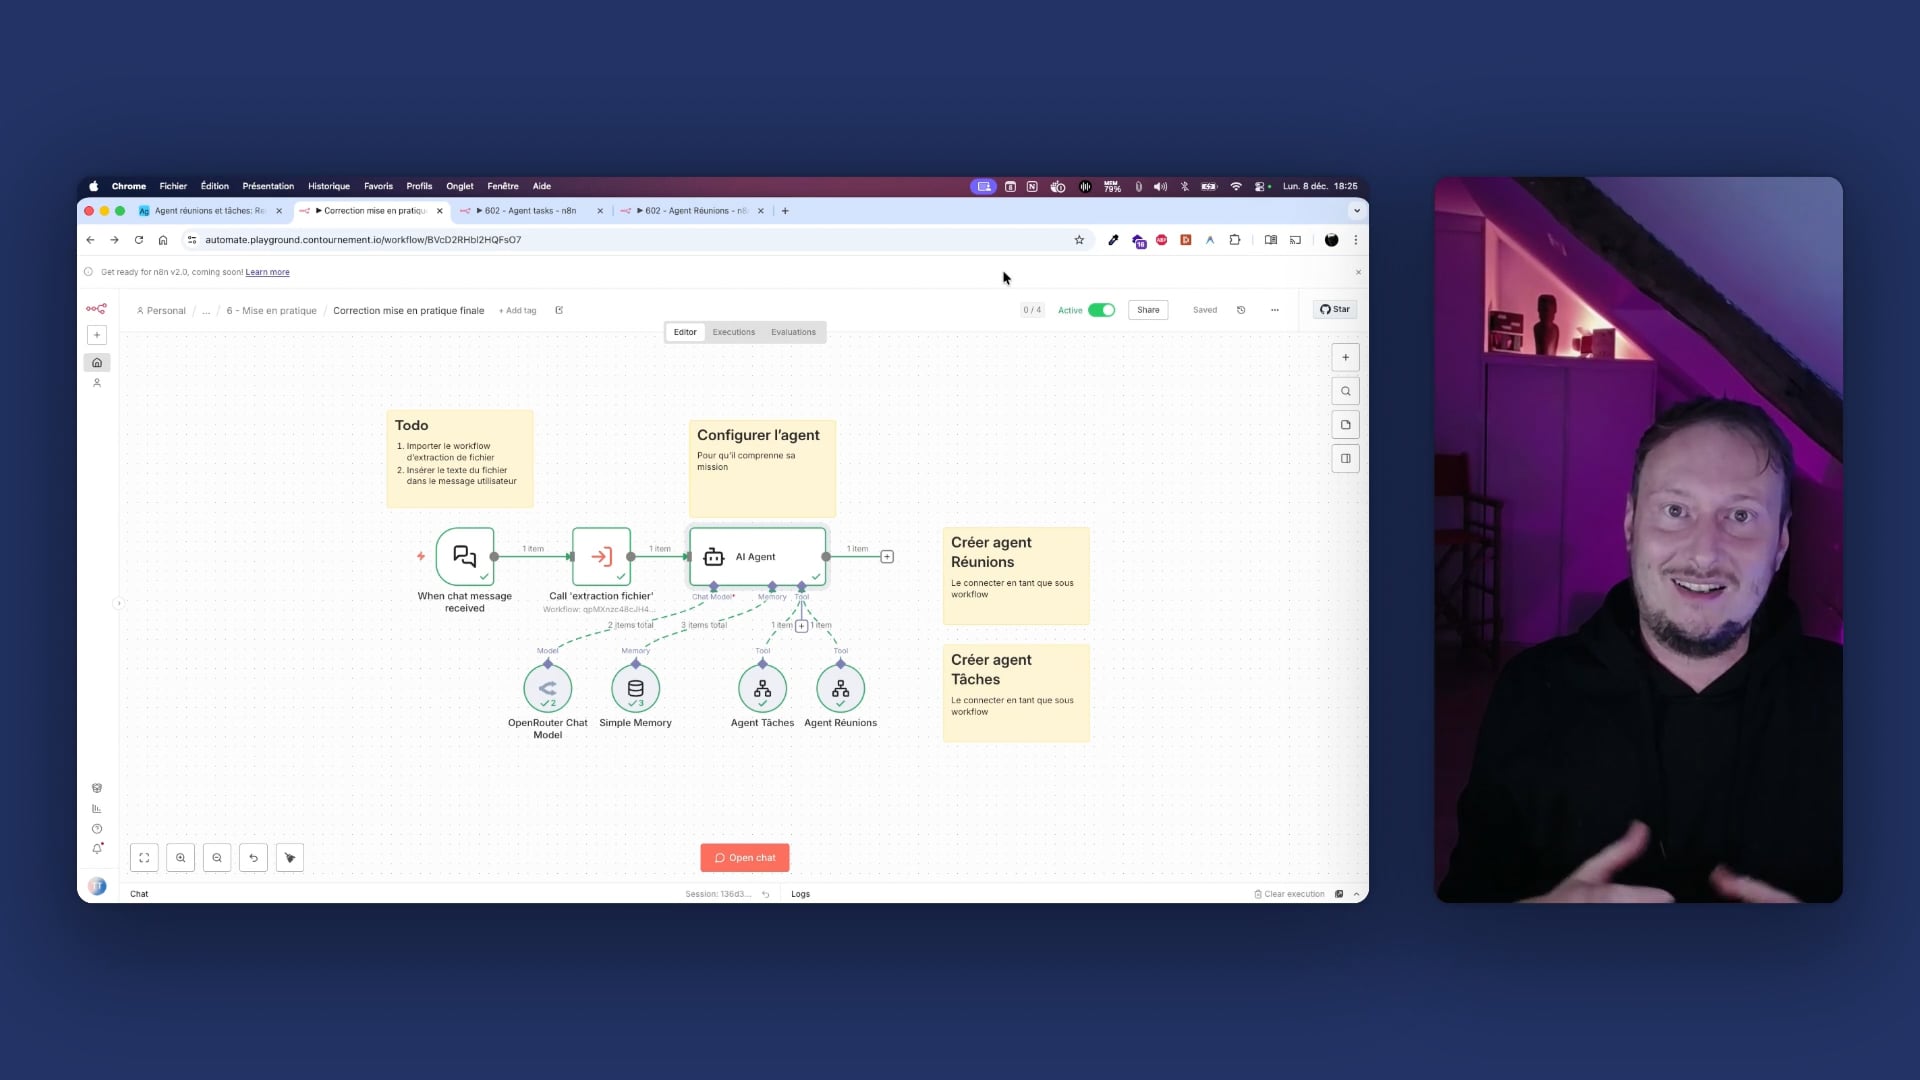Expand the breadcrumb ellipsis in the workflow path
The image size is (1920, 1080).
tap(206, 311)
